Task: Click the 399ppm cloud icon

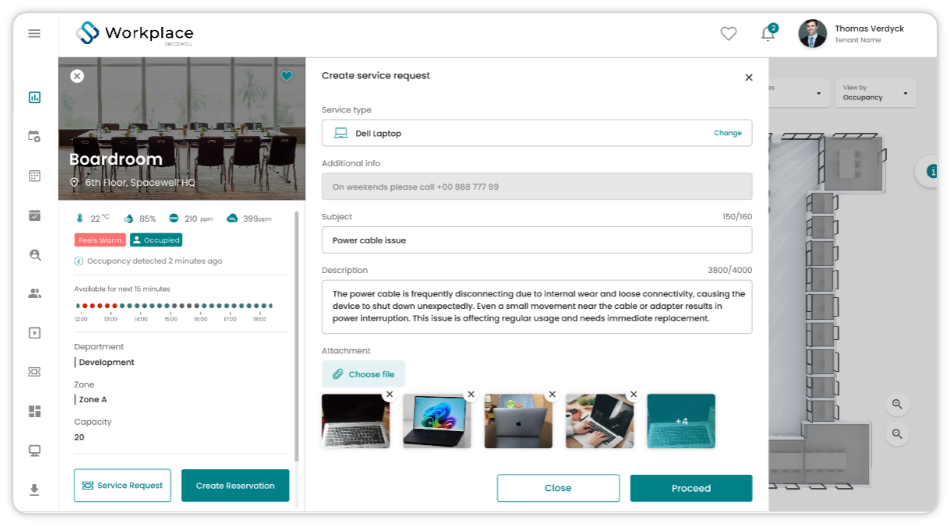Action: (x=232, y=218)
